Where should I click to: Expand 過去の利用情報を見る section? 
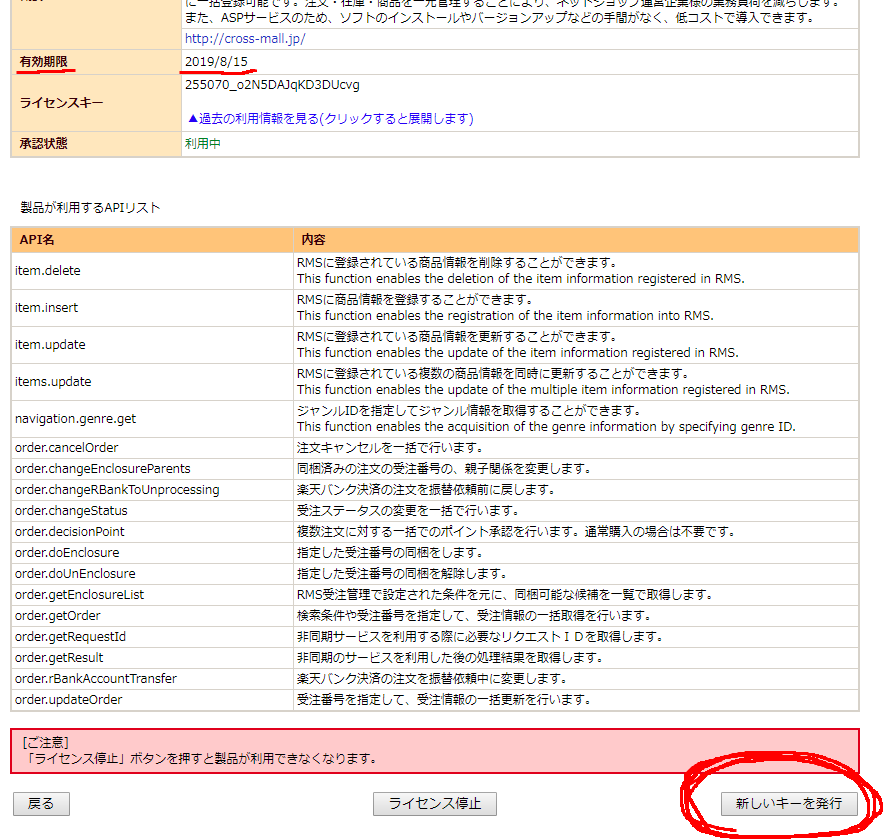pos(330,118)
